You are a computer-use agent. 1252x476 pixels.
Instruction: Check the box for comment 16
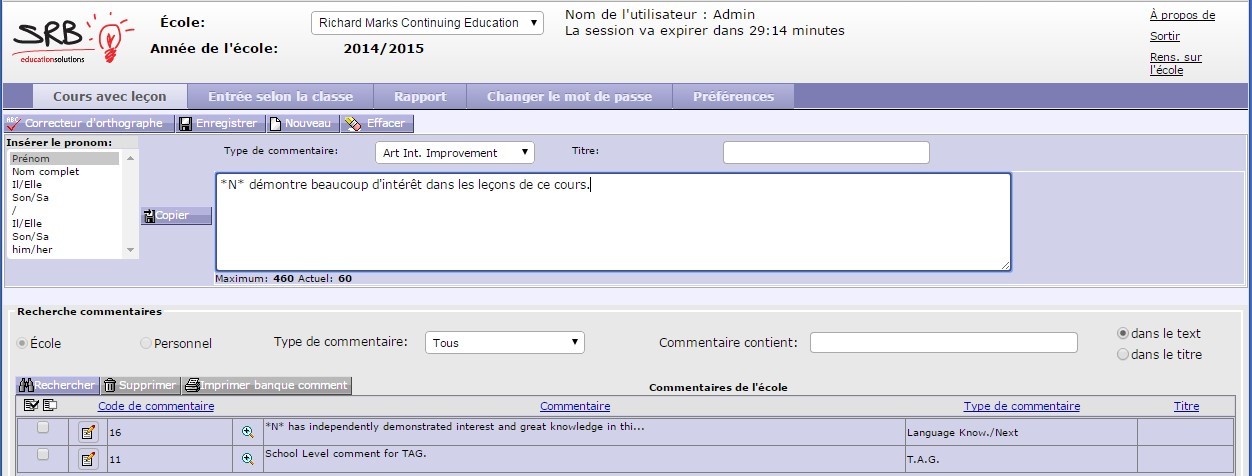point(42,428)
